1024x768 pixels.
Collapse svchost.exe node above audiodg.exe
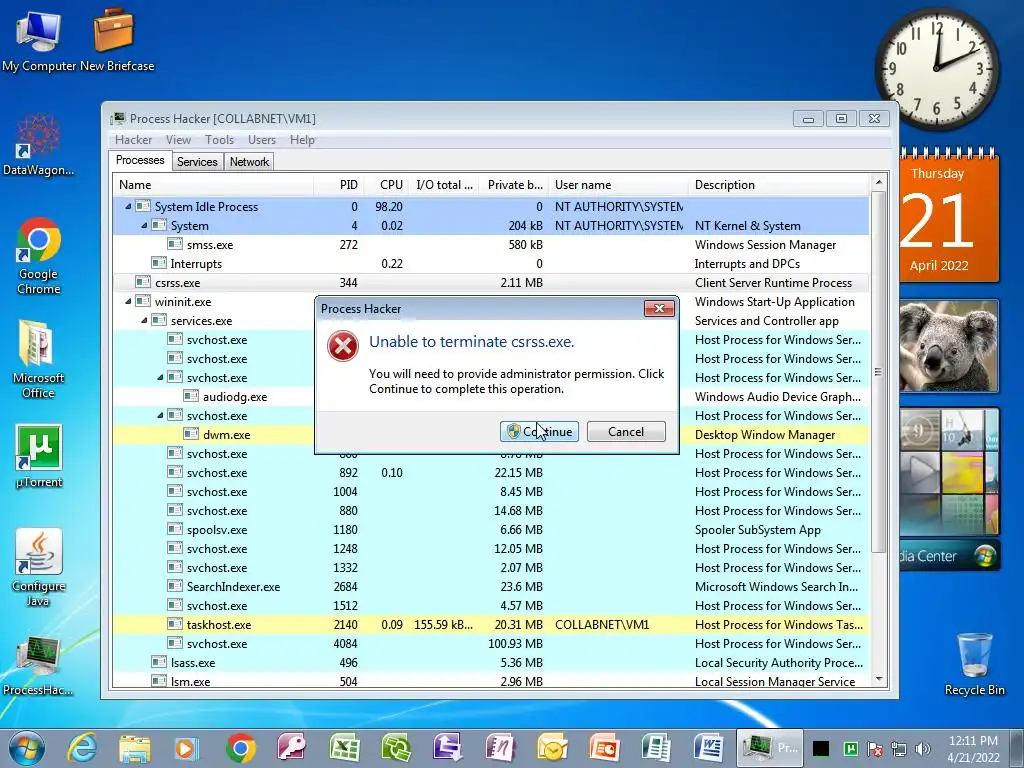click(x=160, y=377)
